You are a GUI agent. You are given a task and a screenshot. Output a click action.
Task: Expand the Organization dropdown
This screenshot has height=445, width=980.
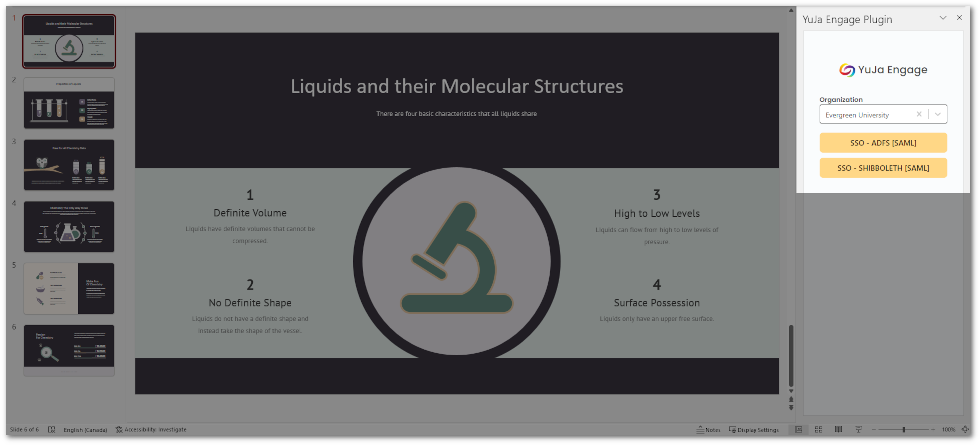point(938,115)
